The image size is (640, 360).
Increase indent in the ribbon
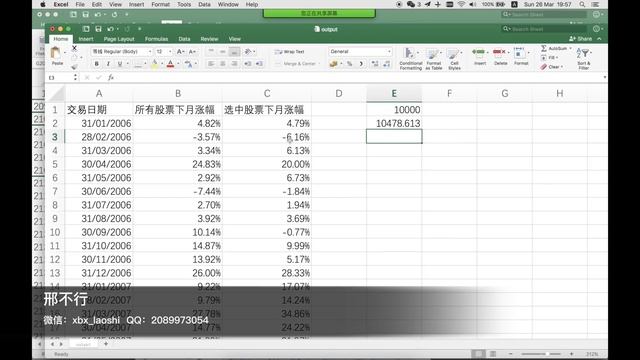(x=259, y=64)
